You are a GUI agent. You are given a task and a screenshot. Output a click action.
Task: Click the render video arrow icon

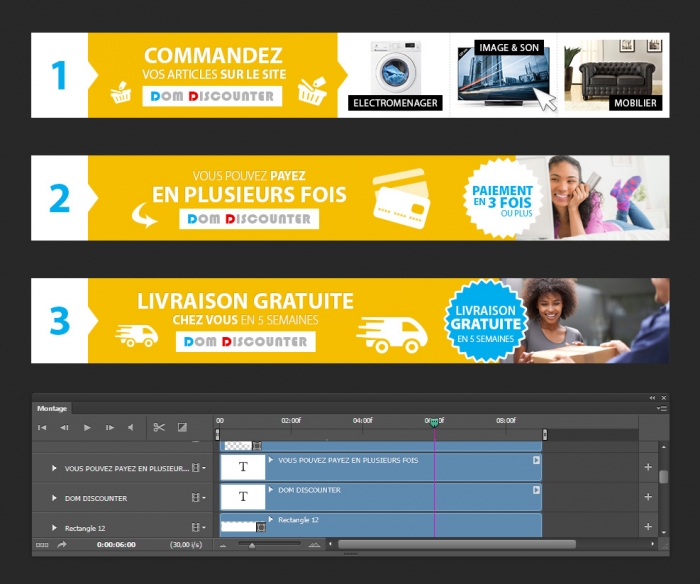[62, 544]
